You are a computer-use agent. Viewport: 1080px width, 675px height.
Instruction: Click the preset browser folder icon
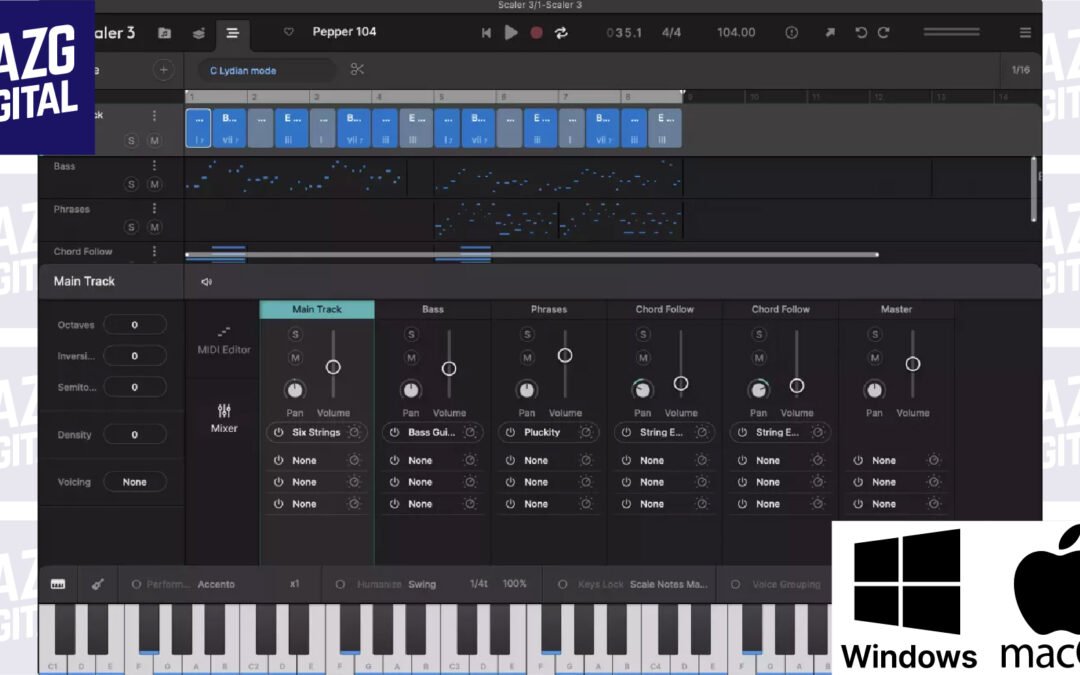click(164, 33)
